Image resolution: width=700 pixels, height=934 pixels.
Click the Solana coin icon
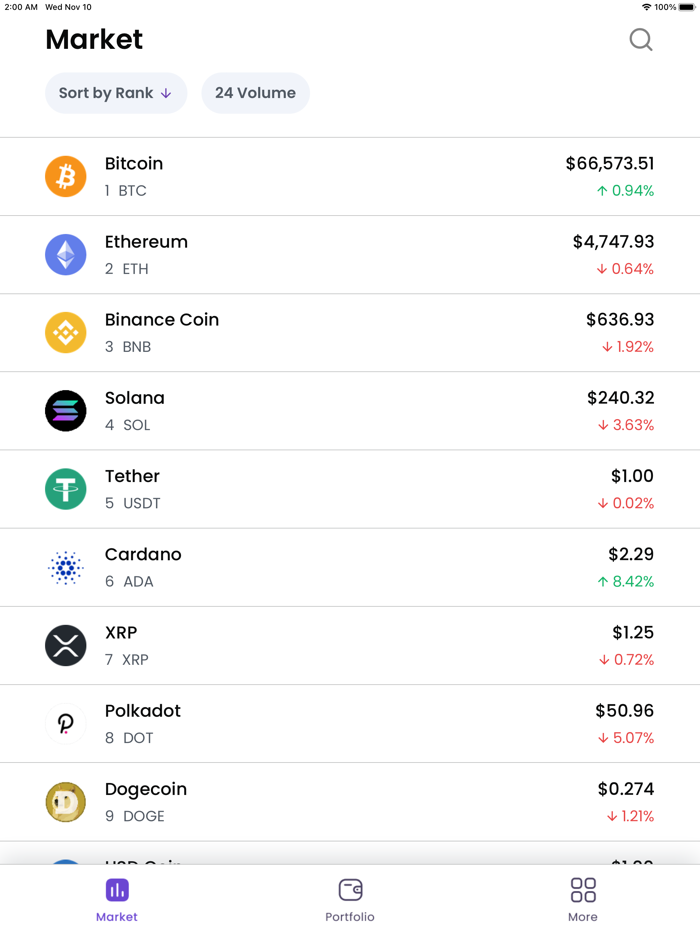[66, 410]
